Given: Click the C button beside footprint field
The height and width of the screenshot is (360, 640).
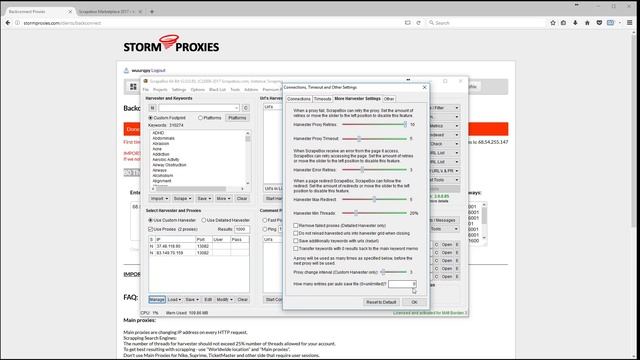Looking at the screenshot, I should [246, 108].
